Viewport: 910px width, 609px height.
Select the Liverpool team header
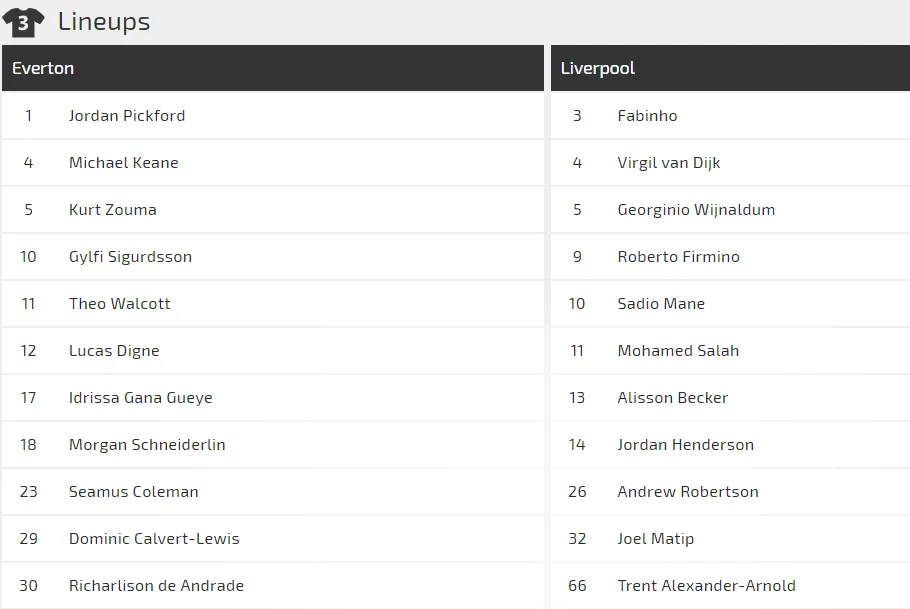point(598,68)
